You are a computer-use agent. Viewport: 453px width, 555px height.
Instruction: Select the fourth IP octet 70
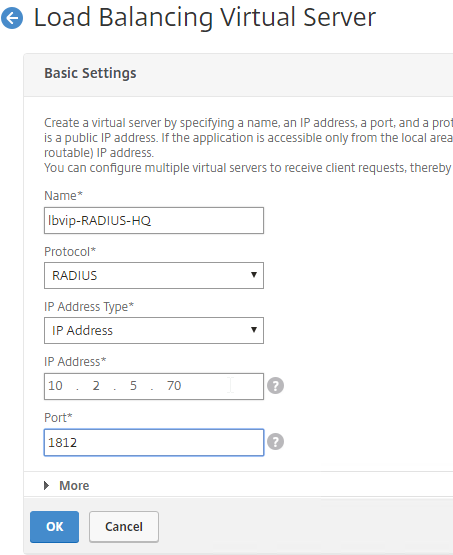[174, 386]
